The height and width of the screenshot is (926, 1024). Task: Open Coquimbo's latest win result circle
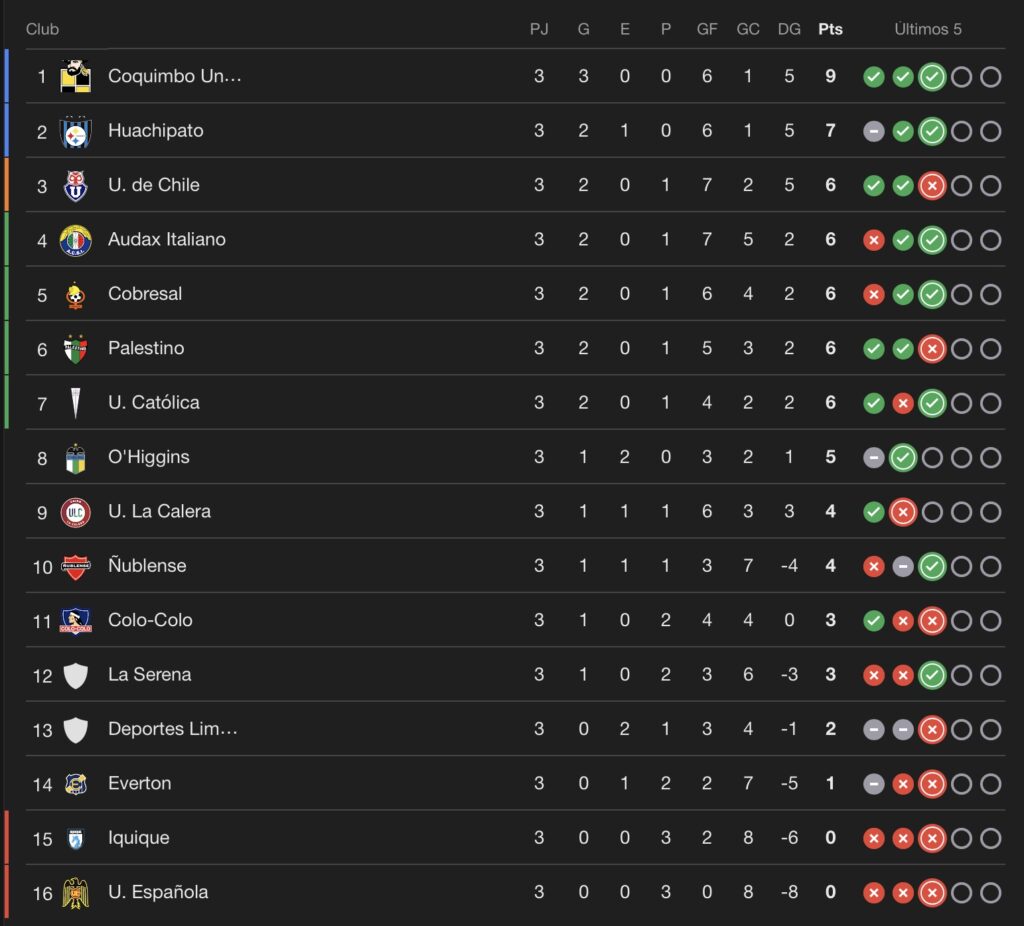[932, 77]
